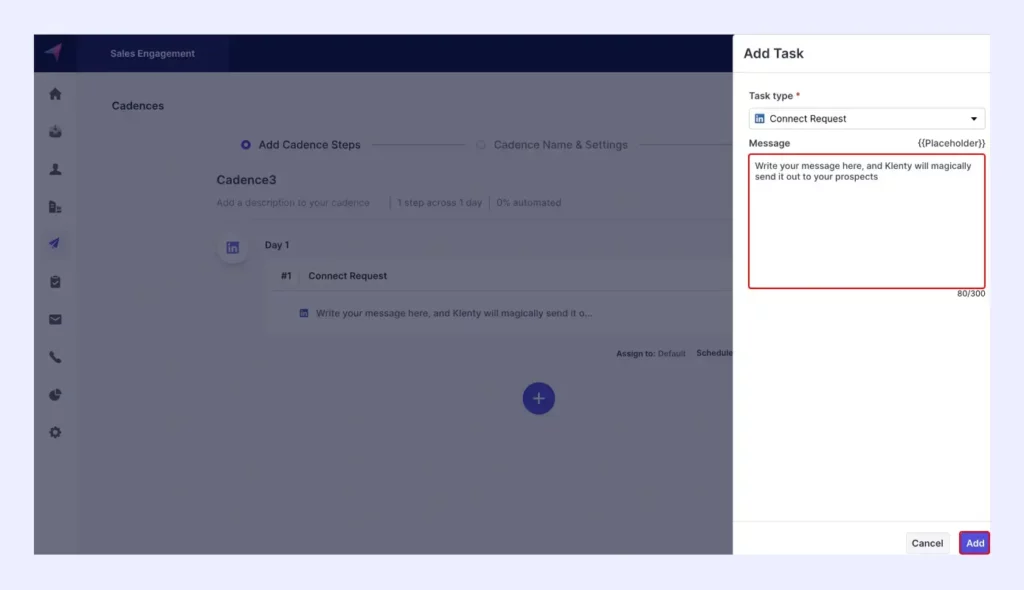Screen dimensions: 1024x590
Task: Open the Prospects person icon
Action: coord(56,169)
